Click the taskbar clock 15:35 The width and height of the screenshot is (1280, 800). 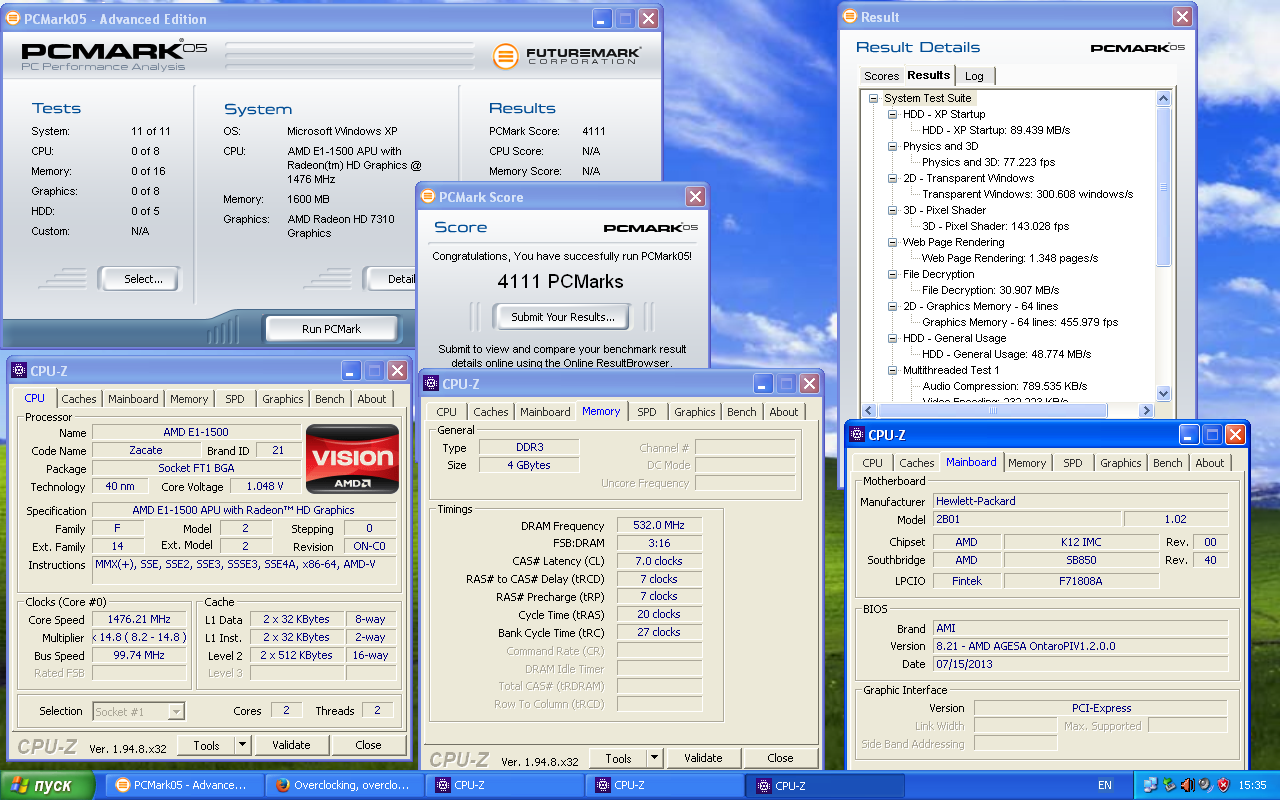pyautogui.click(x=1252, y=785)
